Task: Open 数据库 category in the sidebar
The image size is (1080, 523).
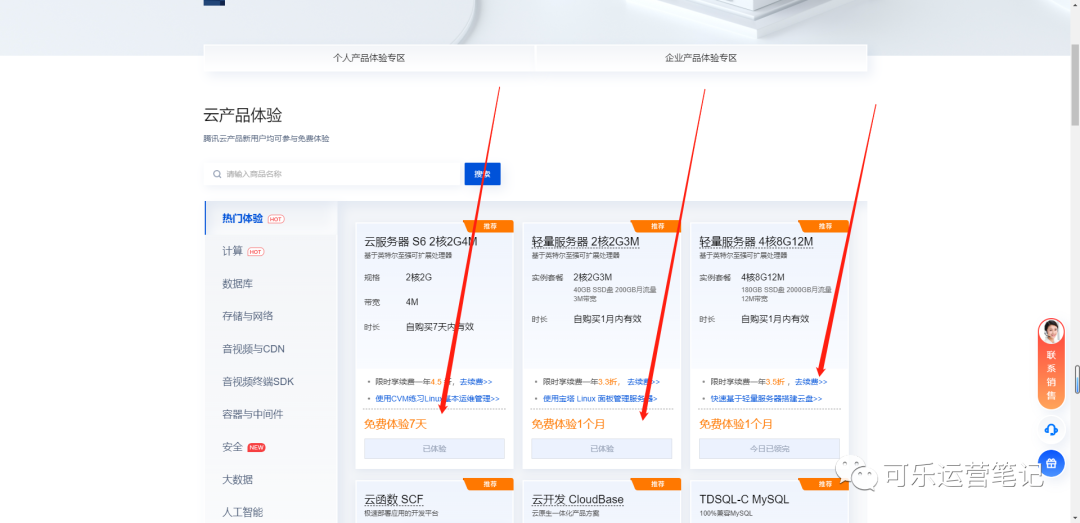Action: [x=238, y=284]
